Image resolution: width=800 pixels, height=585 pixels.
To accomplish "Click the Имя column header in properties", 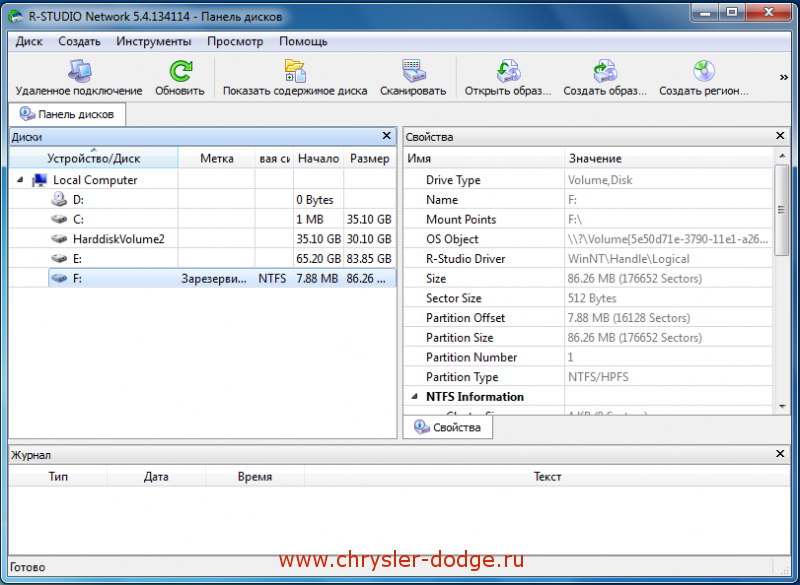I will [x=484, y=158].
